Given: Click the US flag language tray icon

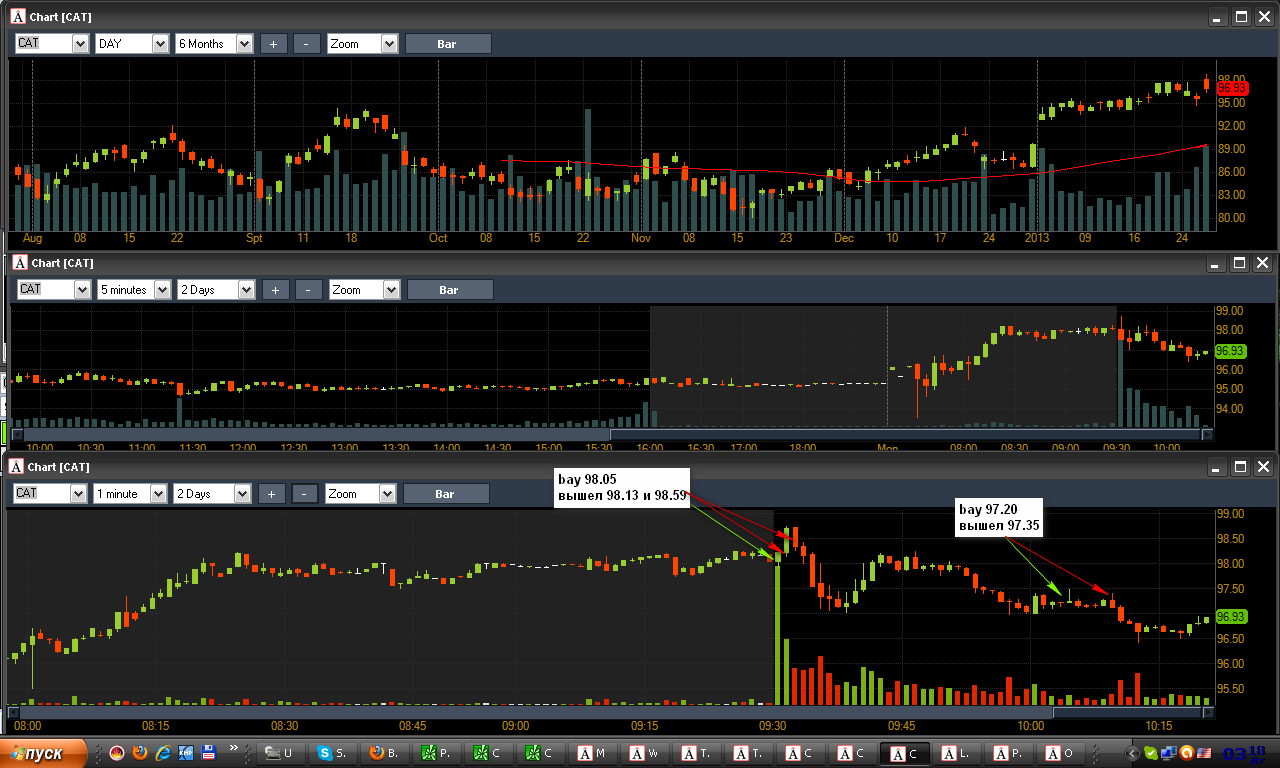Looking at the screenshot, I should click(1204, 753).
